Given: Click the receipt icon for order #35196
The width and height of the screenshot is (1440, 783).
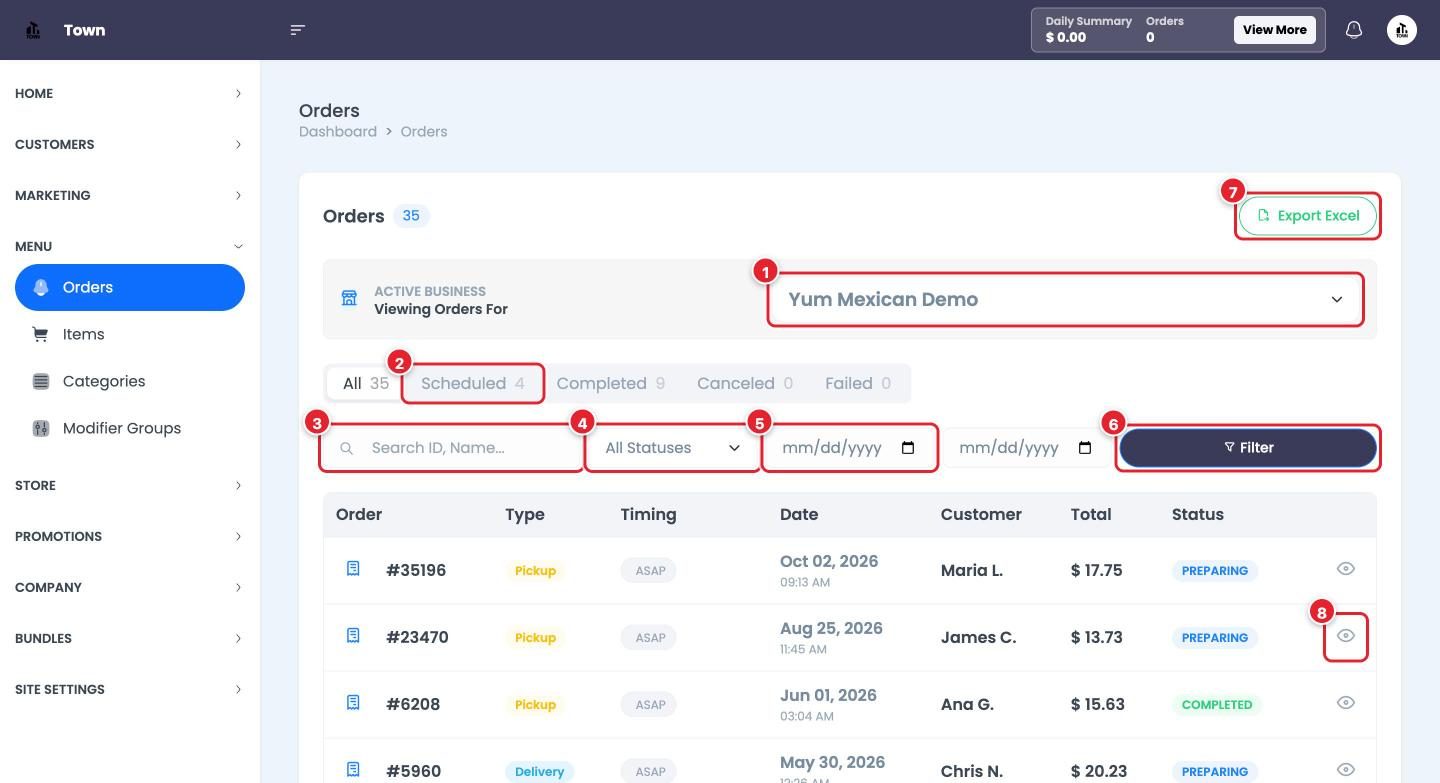Looking at the screenshot, I should click(353, 569).
